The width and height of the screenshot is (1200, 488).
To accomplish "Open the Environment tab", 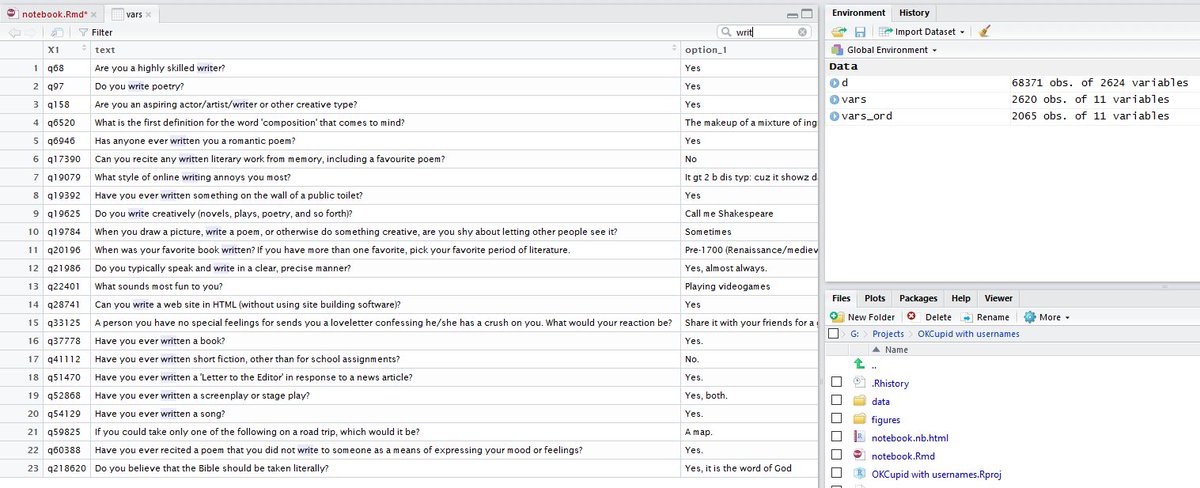I will pyautogui.click(x=859, y=13).
